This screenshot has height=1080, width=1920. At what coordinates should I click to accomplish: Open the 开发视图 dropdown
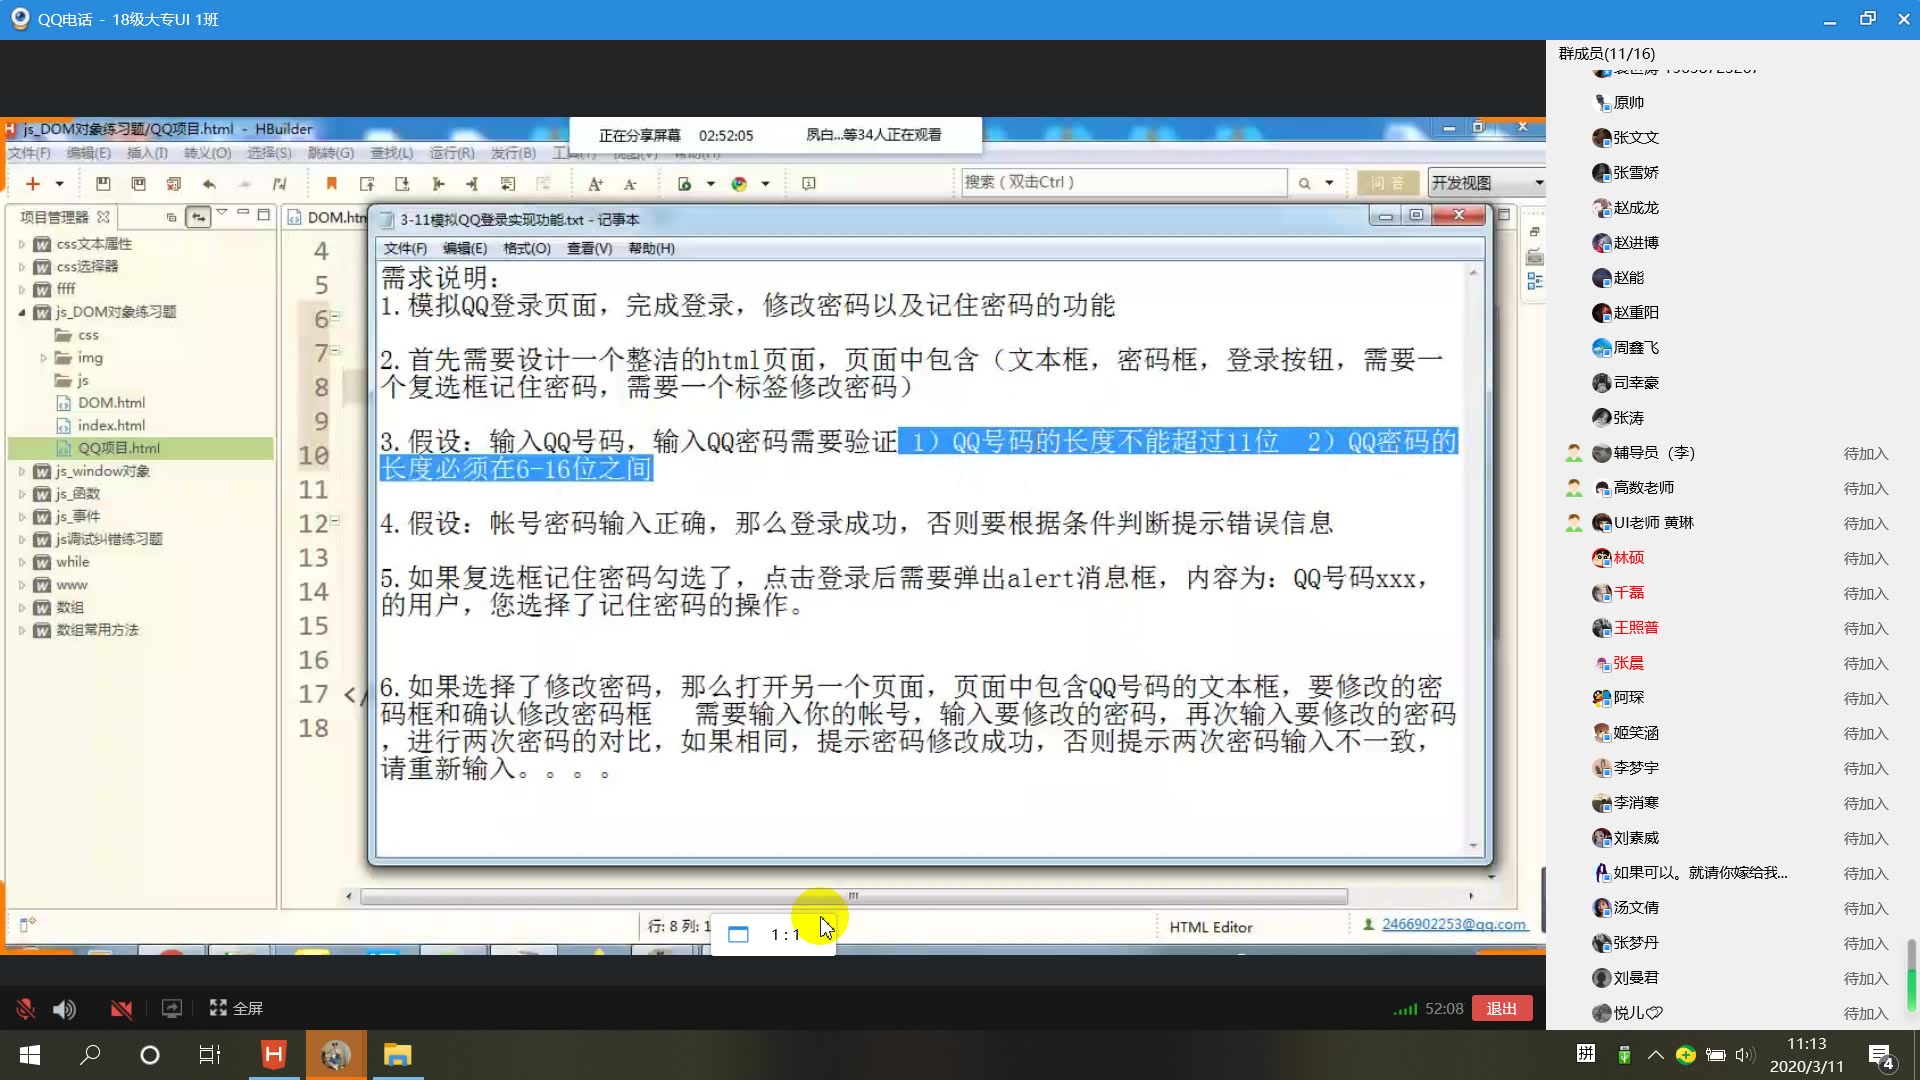click(x=1538, y=183)
